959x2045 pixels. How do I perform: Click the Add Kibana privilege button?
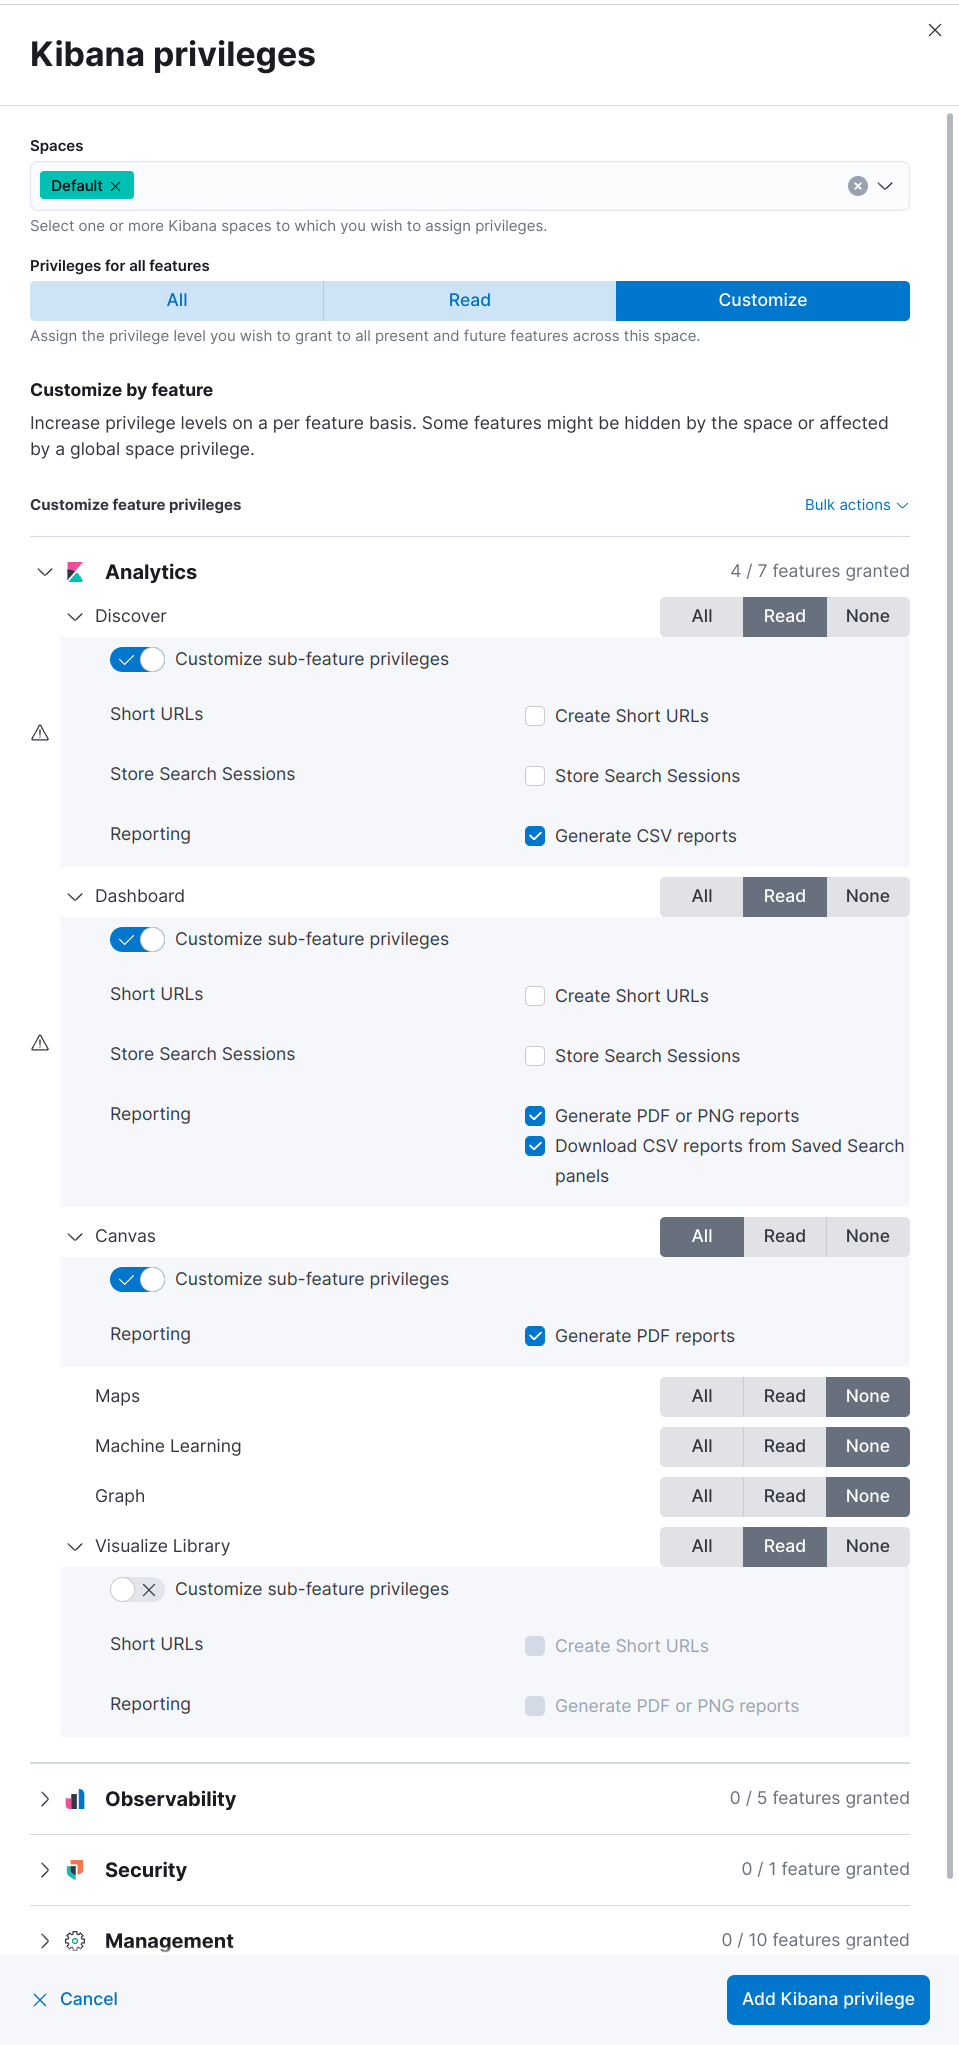point(826,1999)
